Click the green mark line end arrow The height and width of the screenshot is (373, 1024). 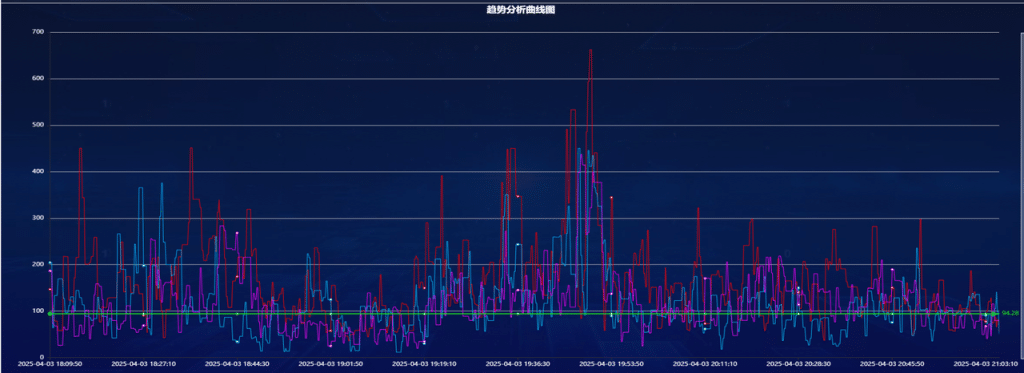coord(996,314)
